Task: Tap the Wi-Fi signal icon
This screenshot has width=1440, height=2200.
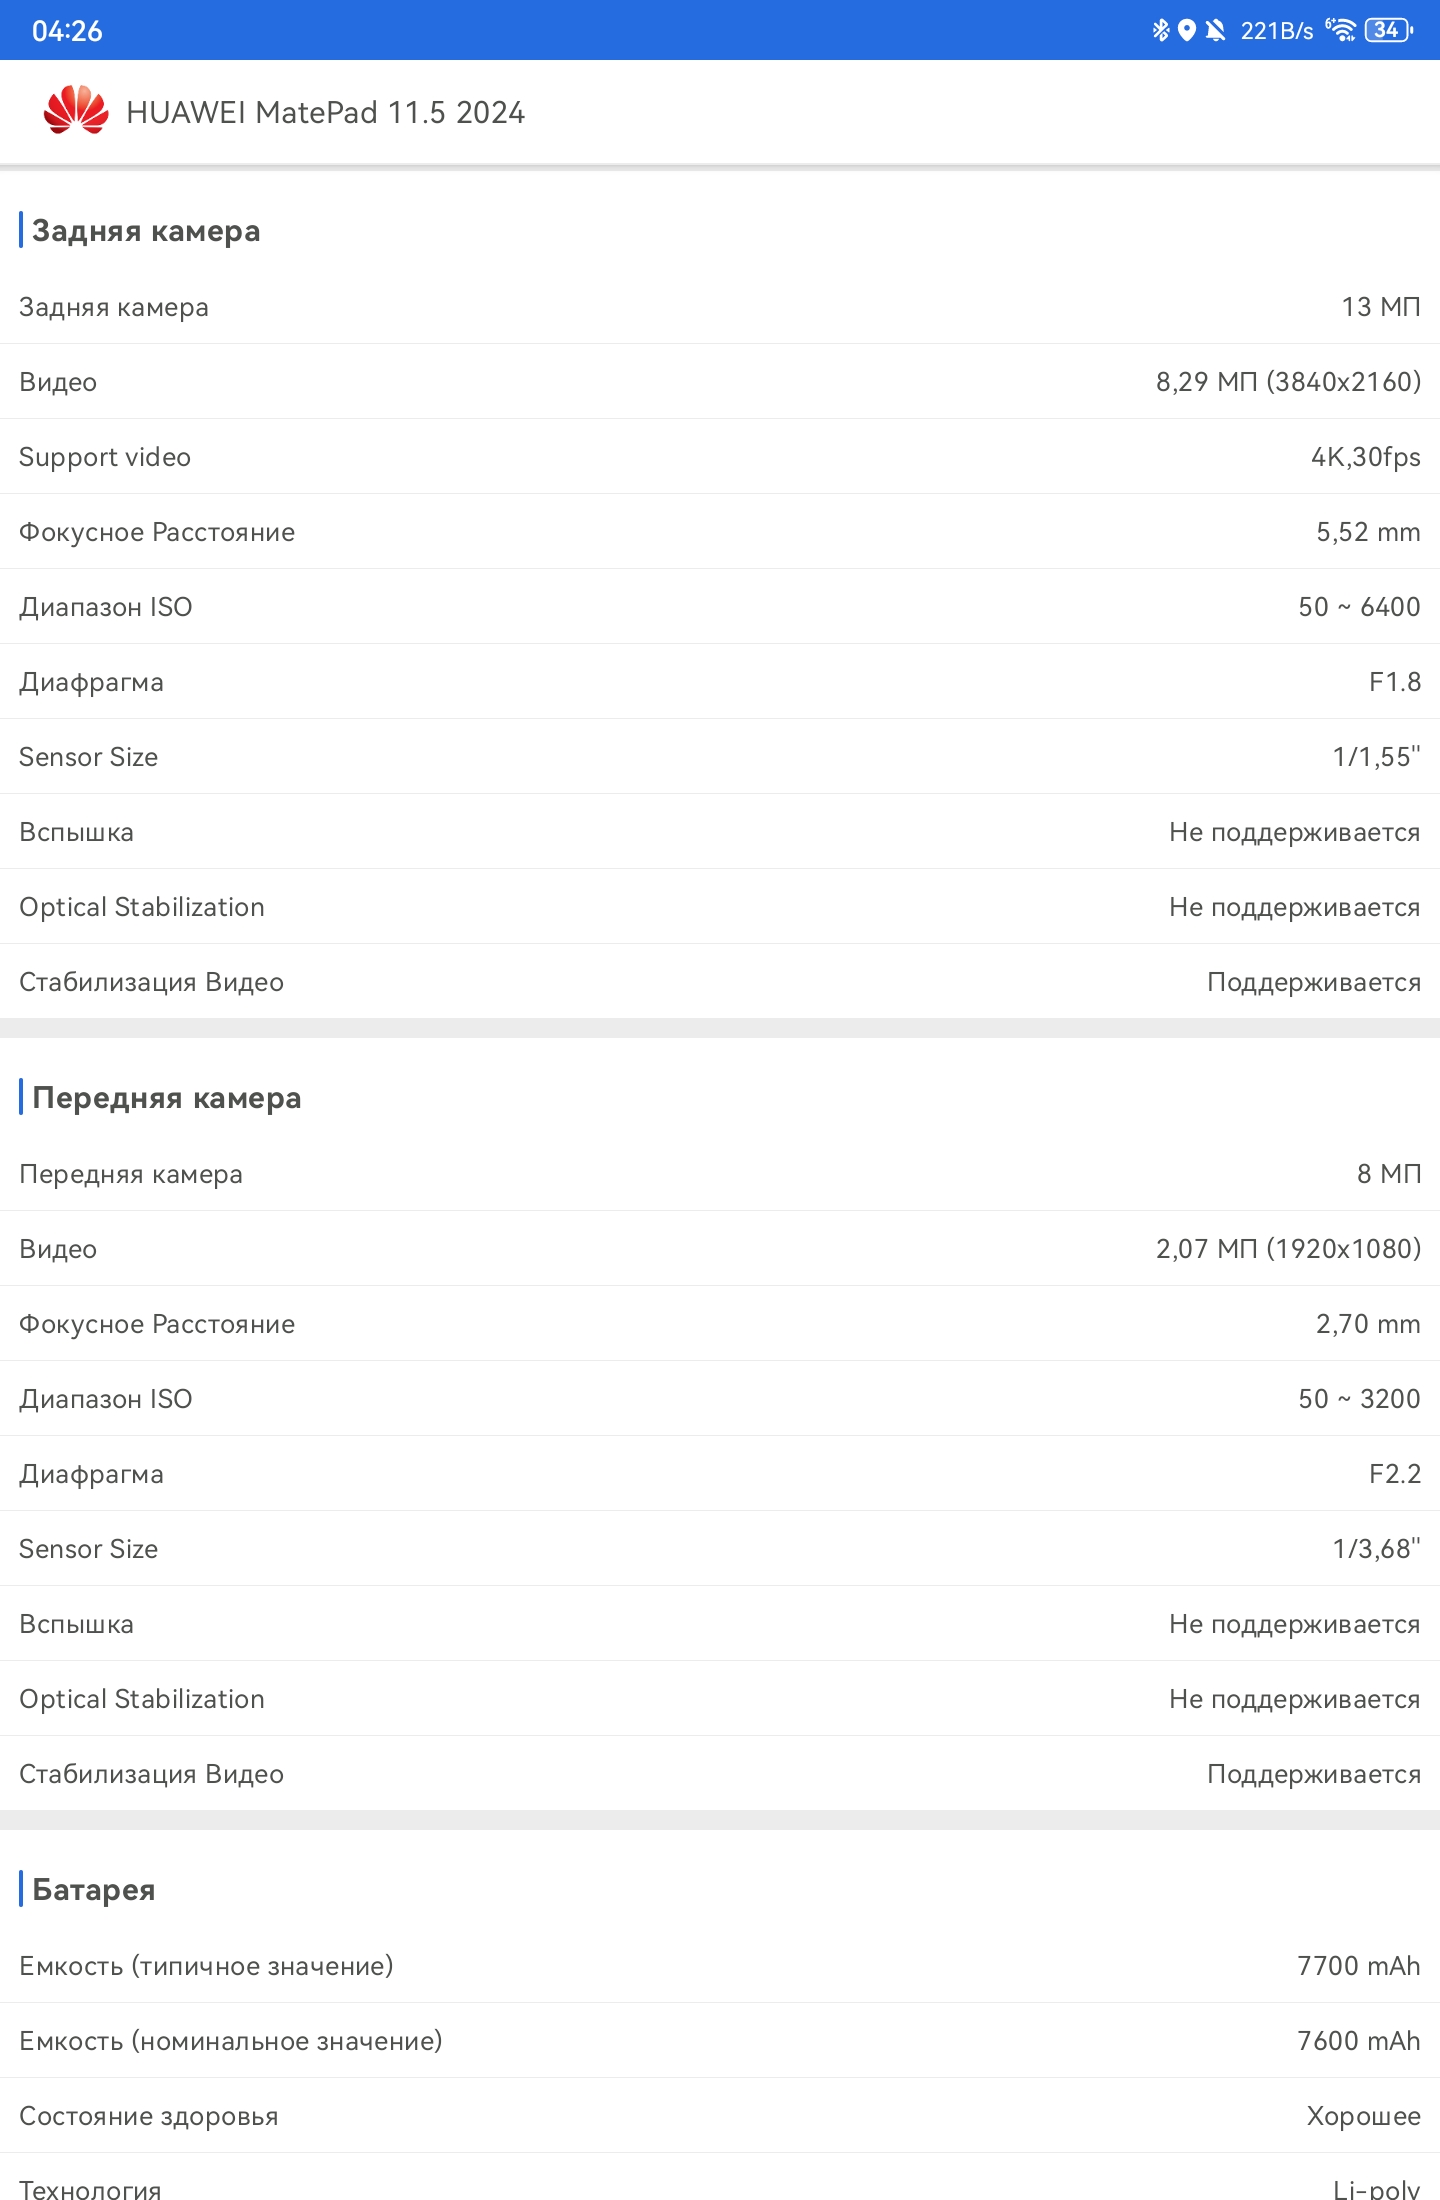Action: 1340,30
